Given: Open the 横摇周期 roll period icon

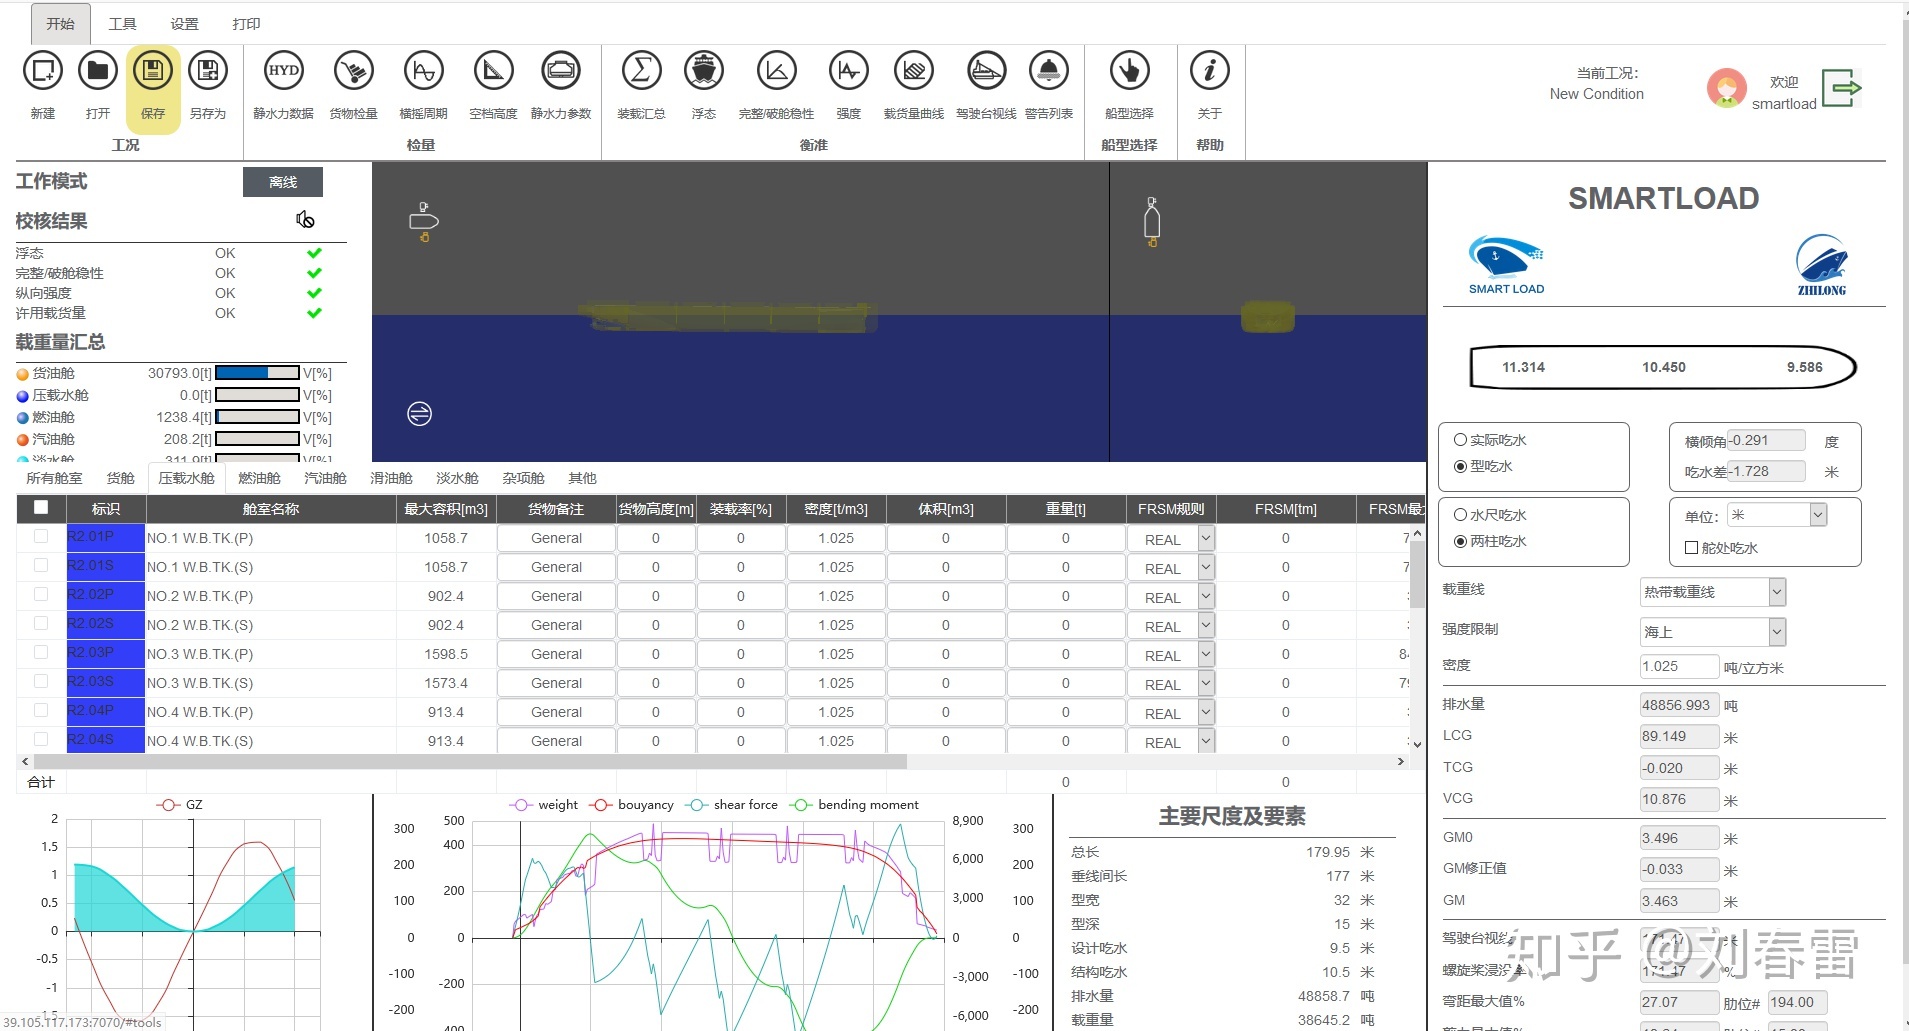Looking at the screenshot, I should pyautogui.click(x=424, y=71).
